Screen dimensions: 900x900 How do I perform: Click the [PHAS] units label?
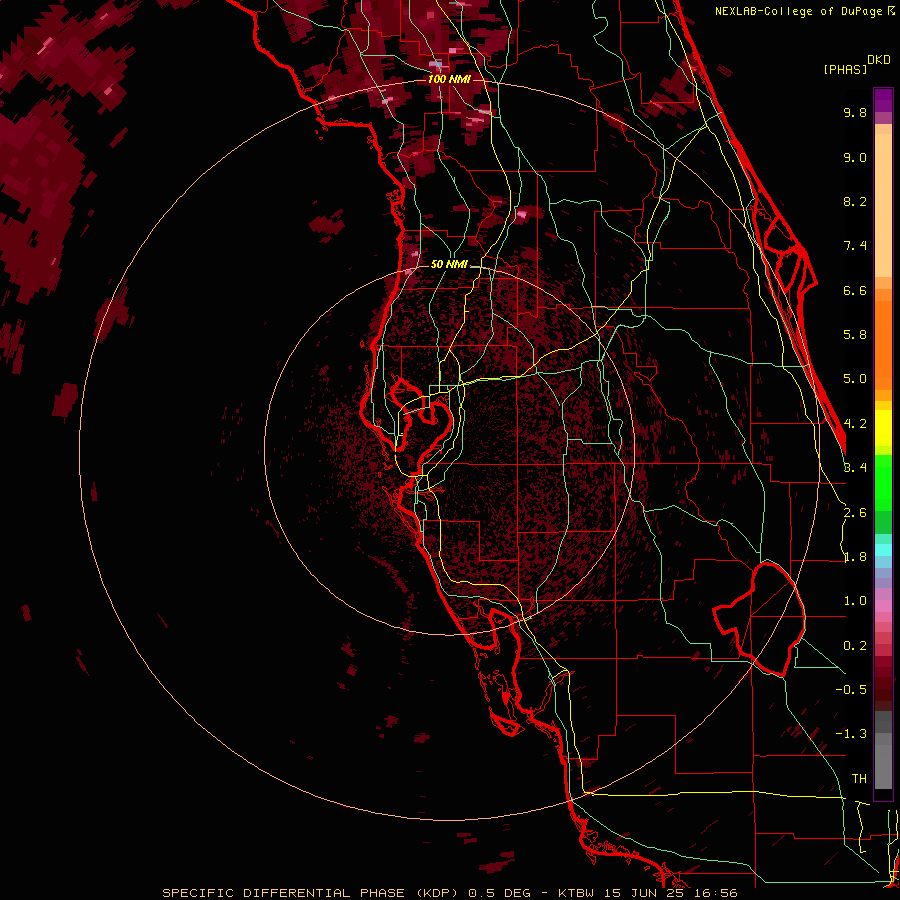tap(845, 69)
